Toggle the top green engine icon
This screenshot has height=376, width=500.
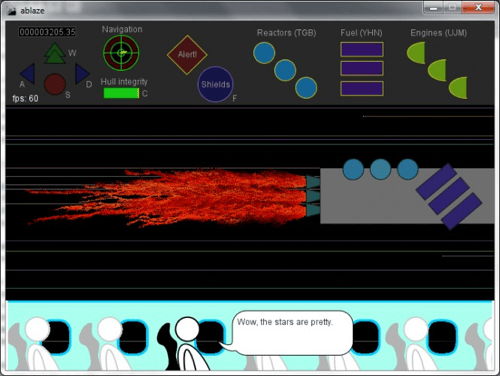pyautogui.click(x=416, y=53)
